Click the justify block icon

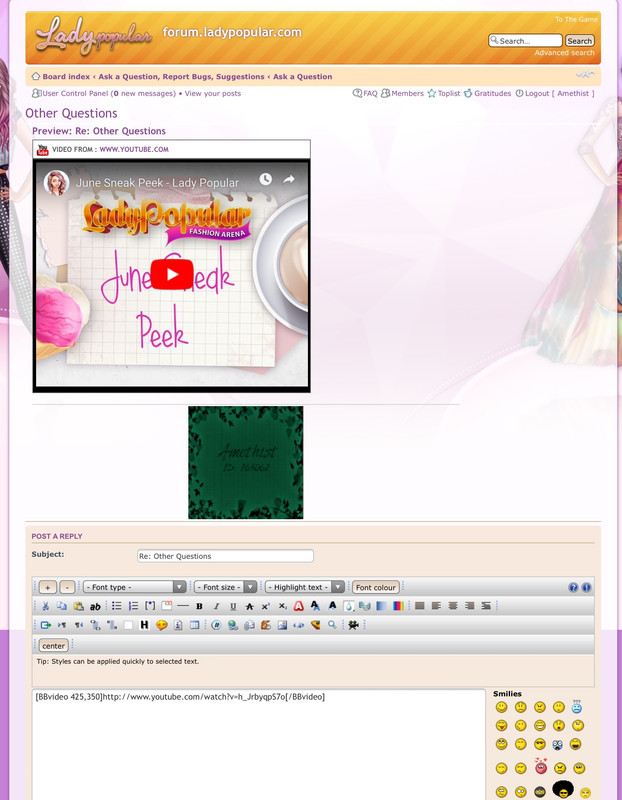[x=420, y=606]
